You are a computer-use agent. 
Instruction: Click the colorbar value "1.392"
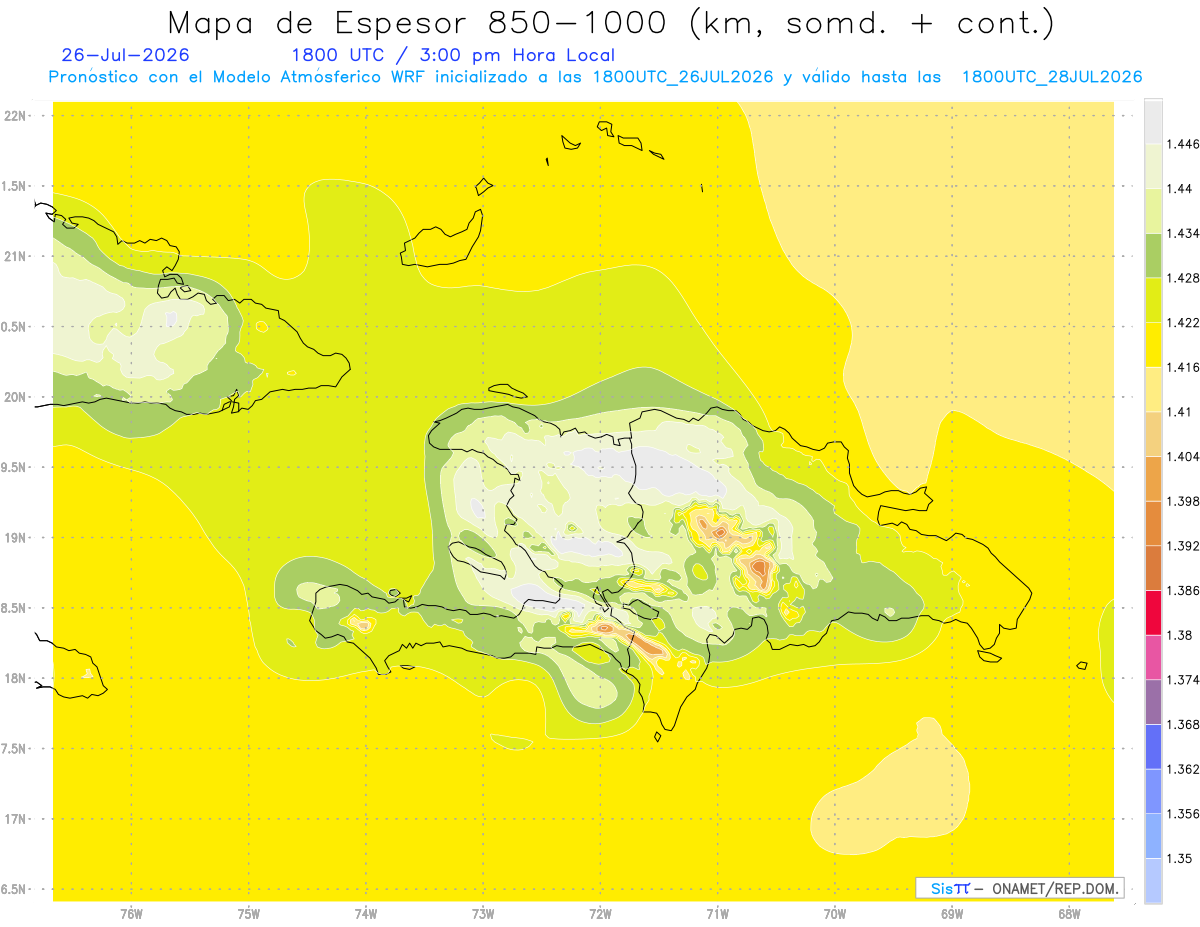[1185, 546]
